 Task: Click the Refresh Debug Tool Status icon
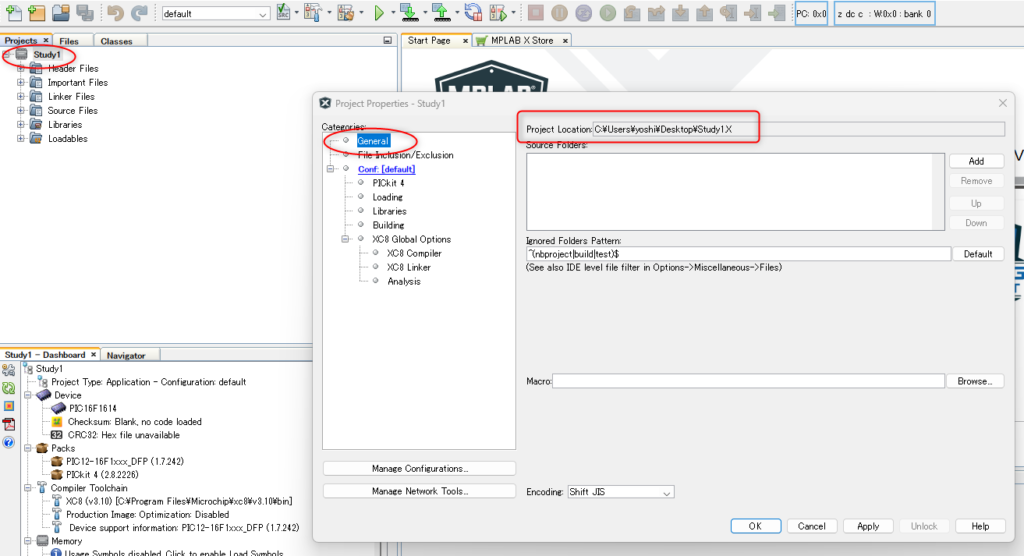[9, 388]
